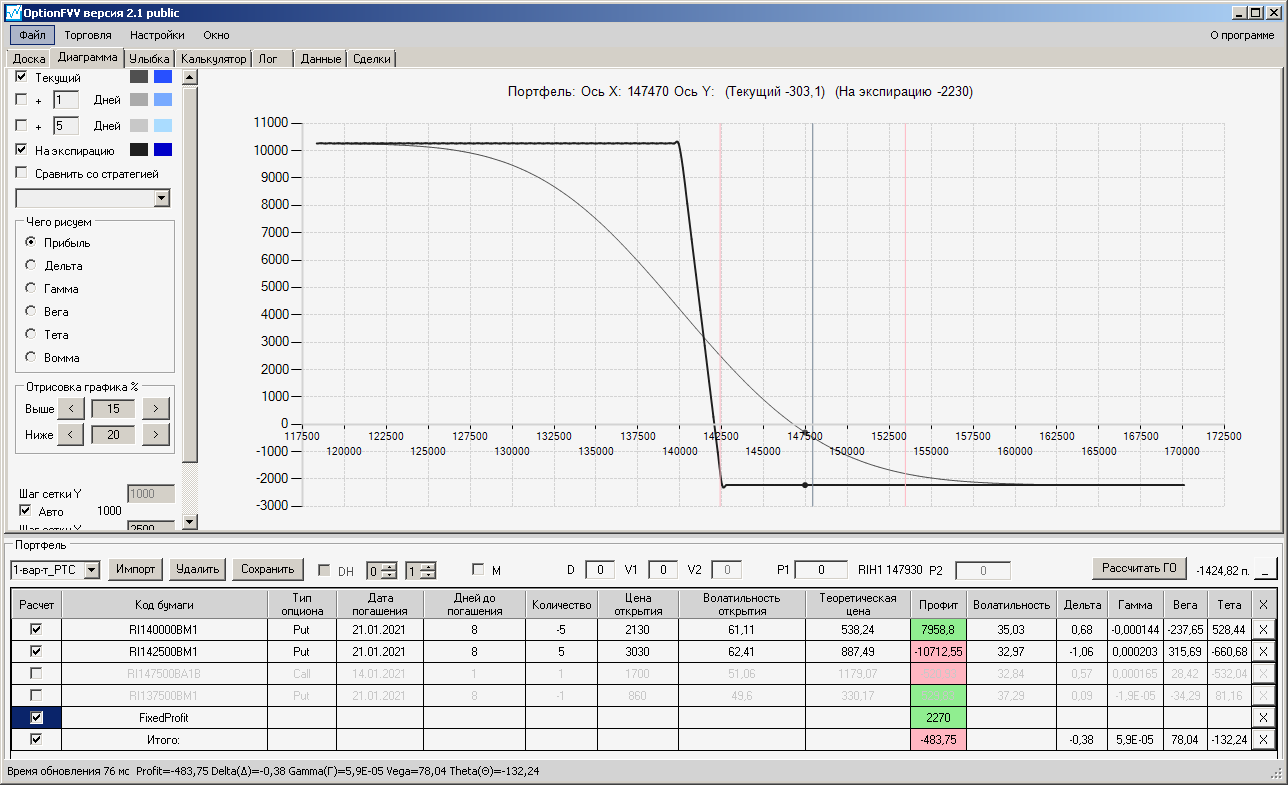Open the Файл menu
Image resolution: width=1288 pixels, height=785 pixels.
coord(32,35)
